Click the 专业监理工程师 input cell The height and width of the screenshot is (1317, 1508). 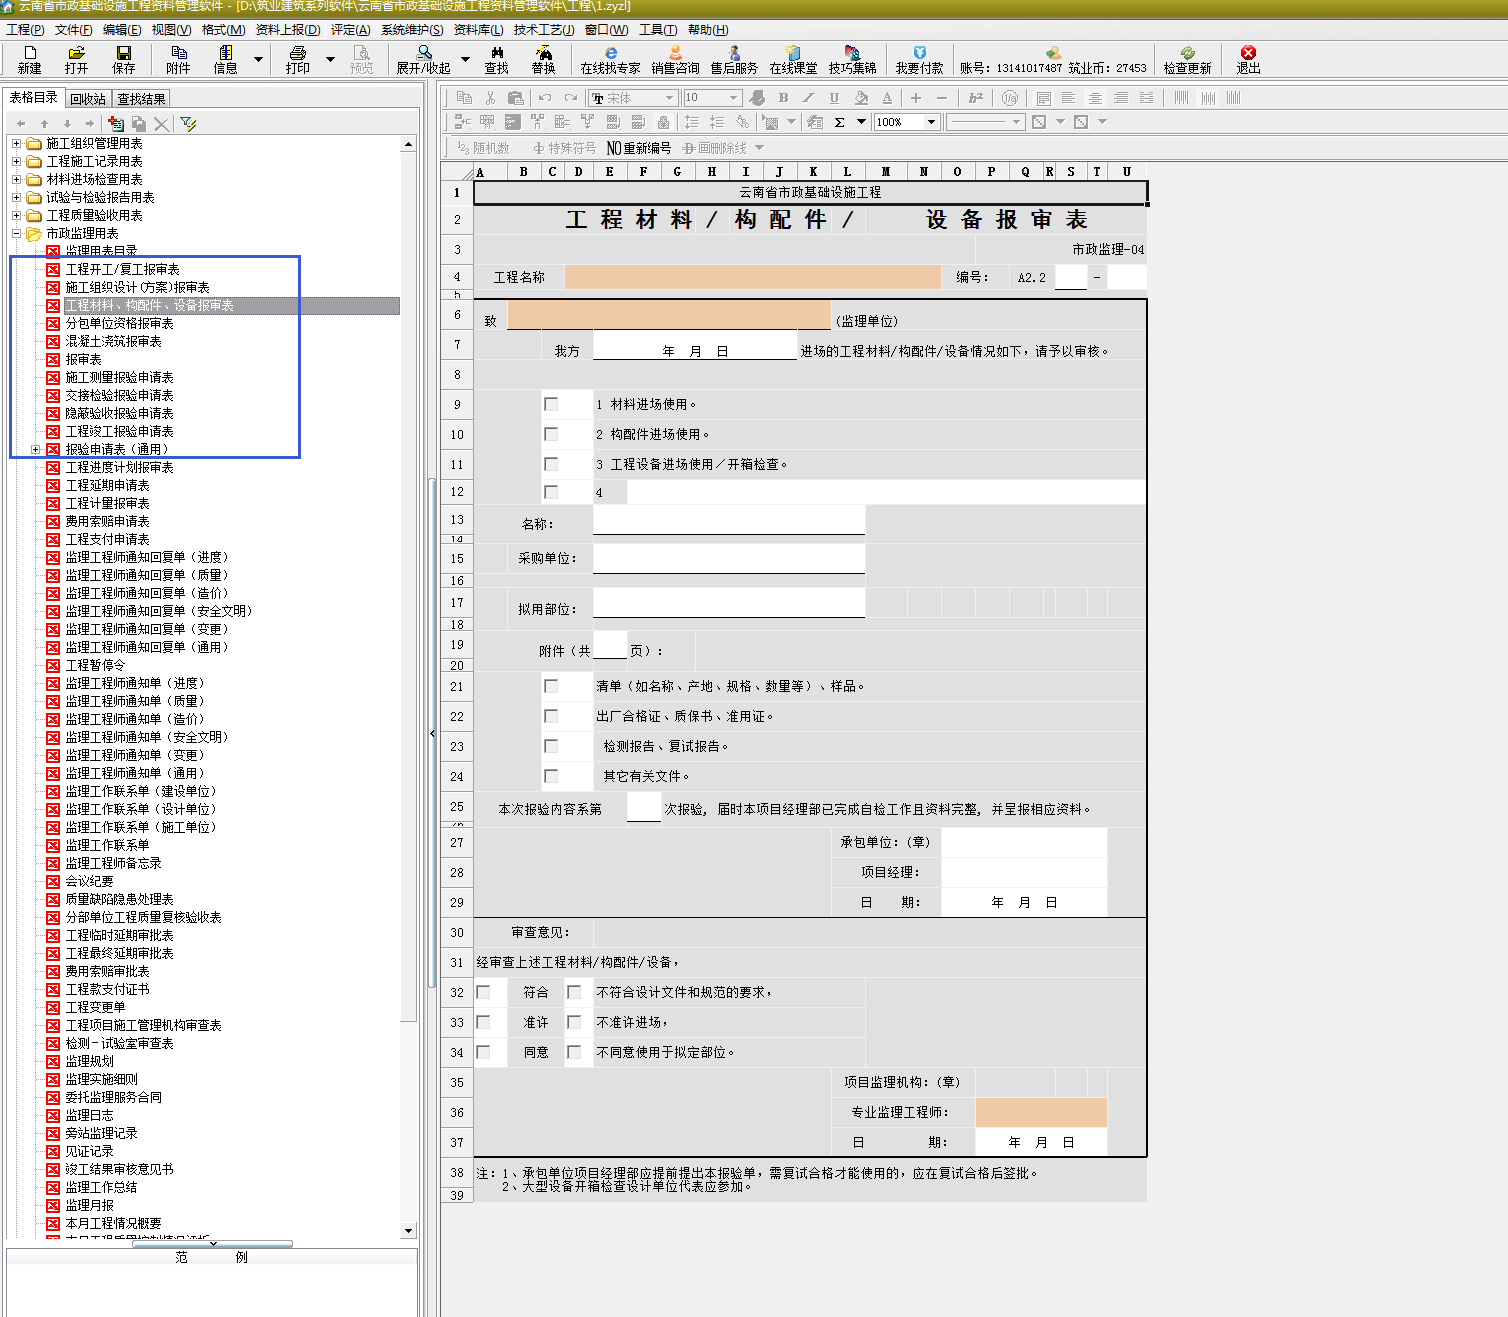[x=1041, y=1112]
